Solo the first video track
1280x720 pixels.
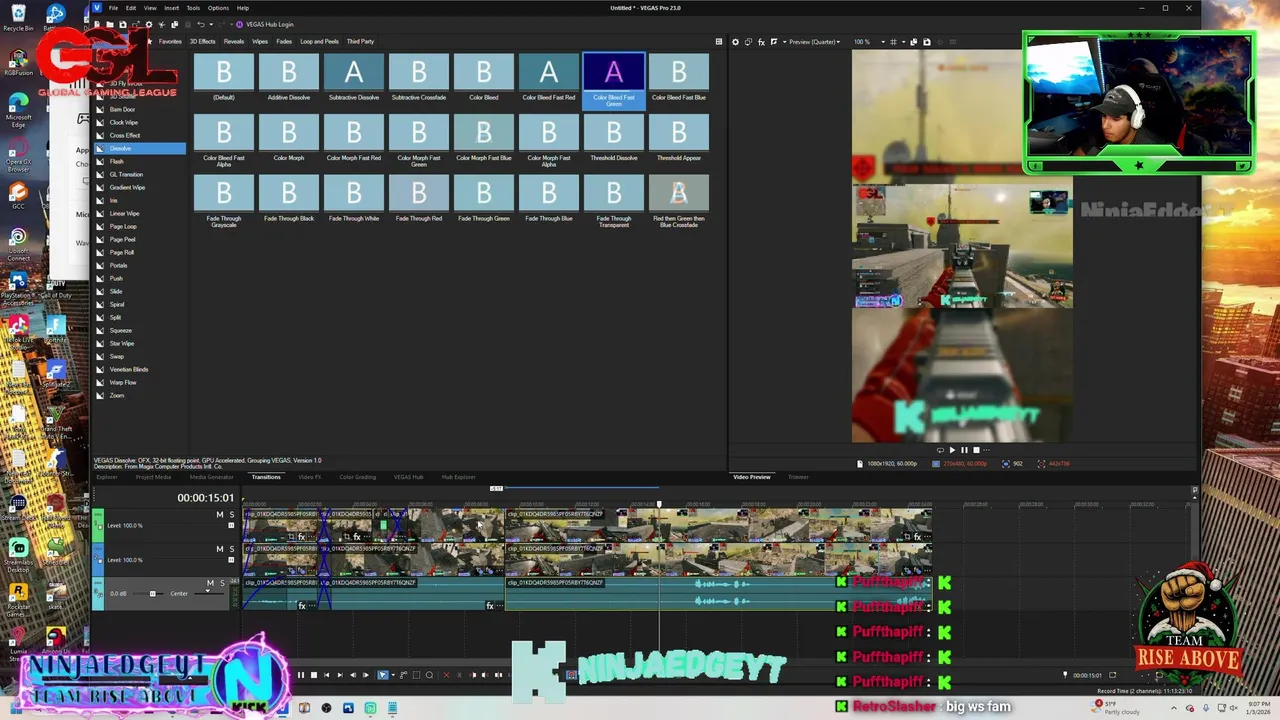coord(232,514)
